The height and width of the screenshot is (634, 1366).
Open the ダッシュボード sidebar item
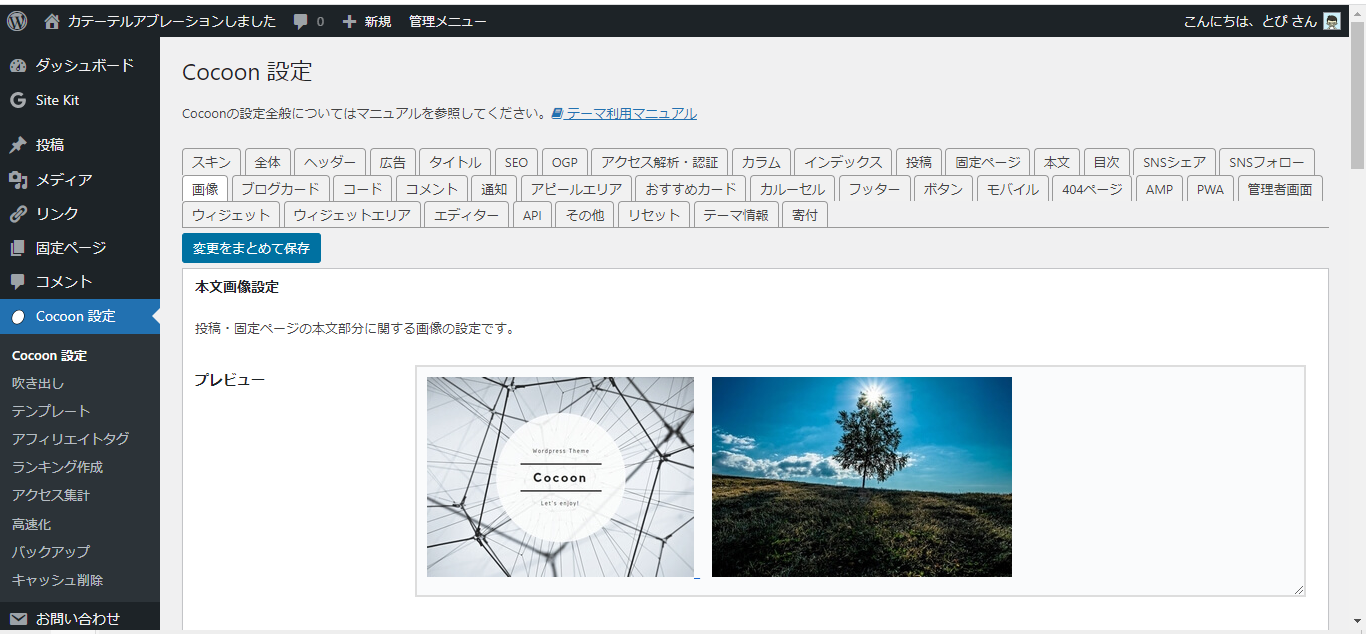(84, 65)
